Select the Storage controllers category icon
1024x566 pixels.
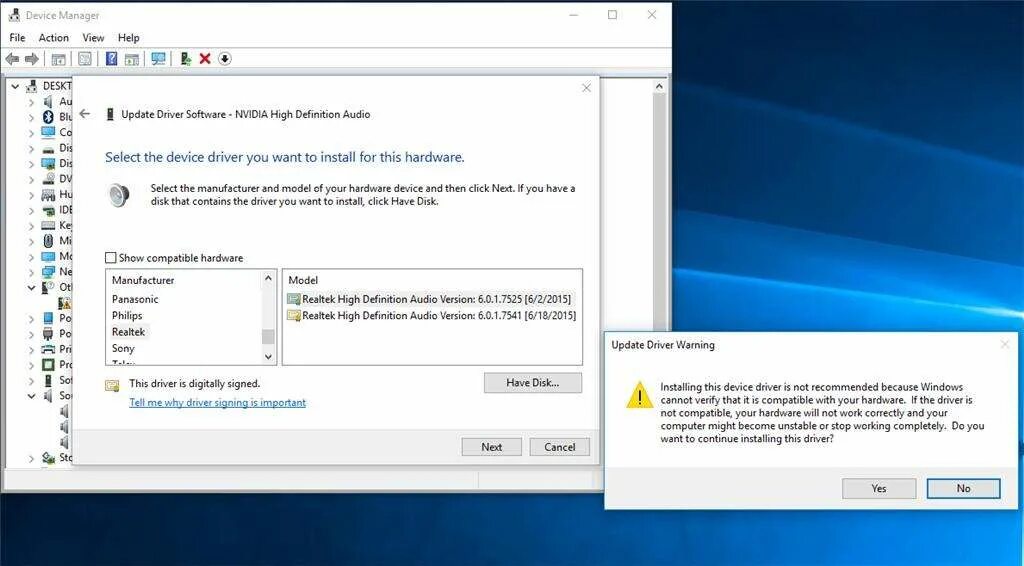[48, 458]
